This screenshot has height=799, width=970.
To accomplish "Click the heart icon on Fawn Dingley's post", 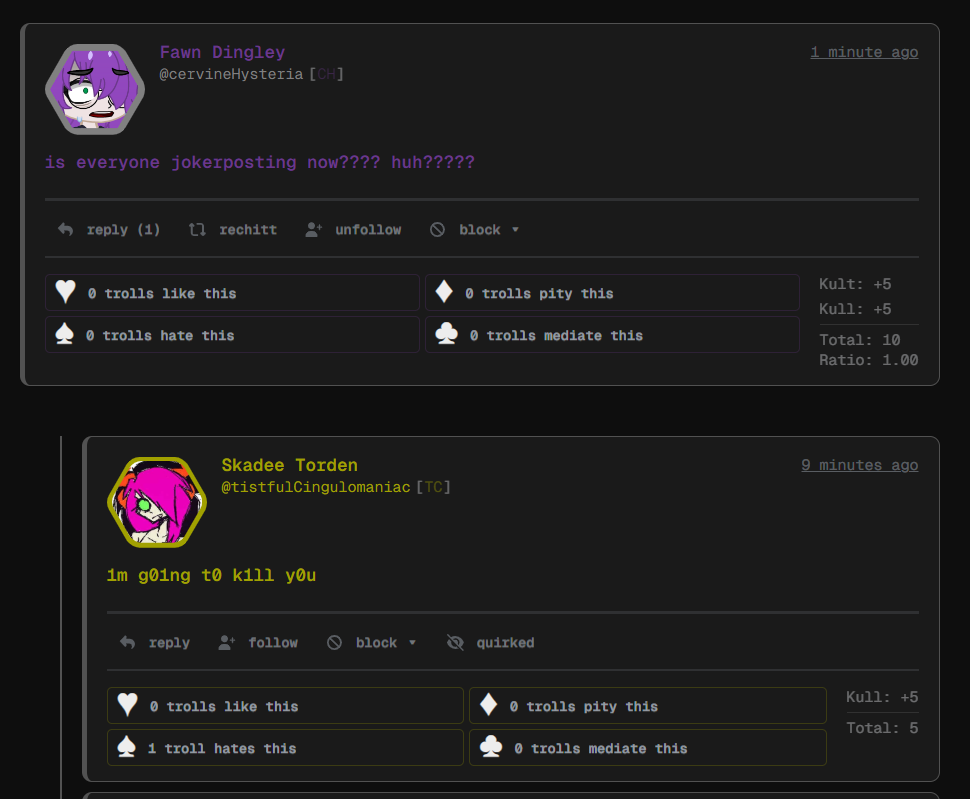I will tap(66, 292).
